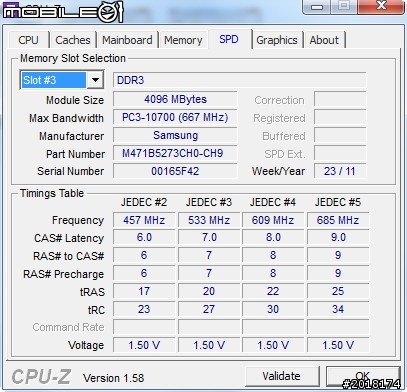Click the OK button
The image size is (407, 392).
pos(363,376)
